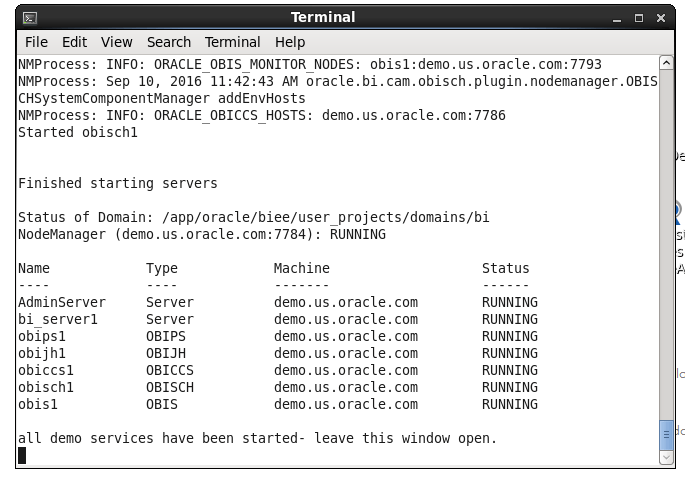Minimize the Terminal window

[x=617, y=18]
